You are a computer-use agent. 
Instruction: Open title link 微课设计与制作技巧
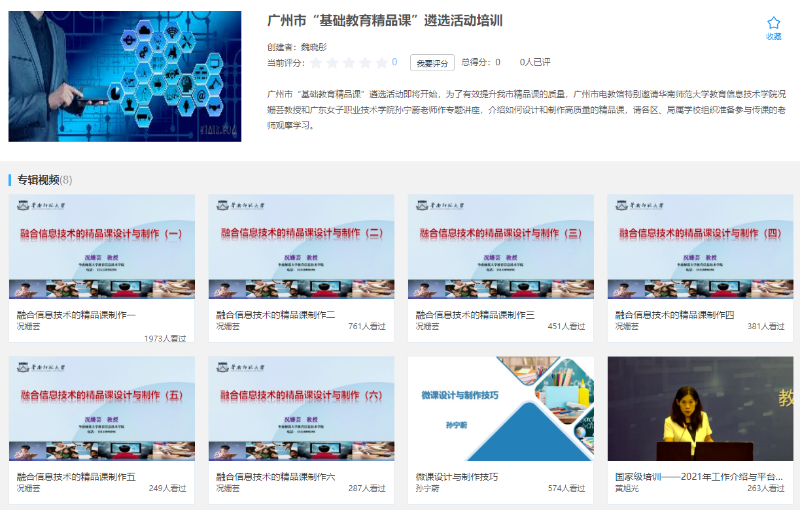tap(456, 477)
